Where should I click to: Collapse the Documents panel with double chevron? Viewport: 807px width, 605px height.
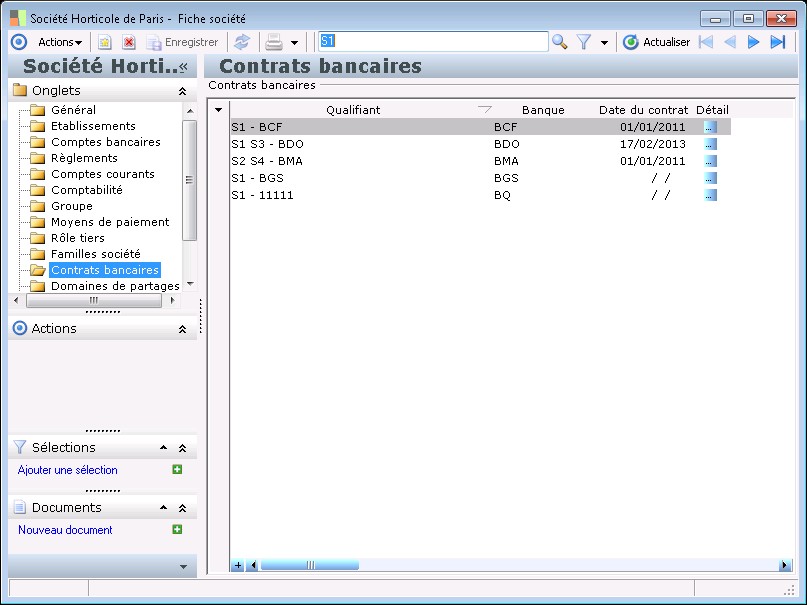182,508
